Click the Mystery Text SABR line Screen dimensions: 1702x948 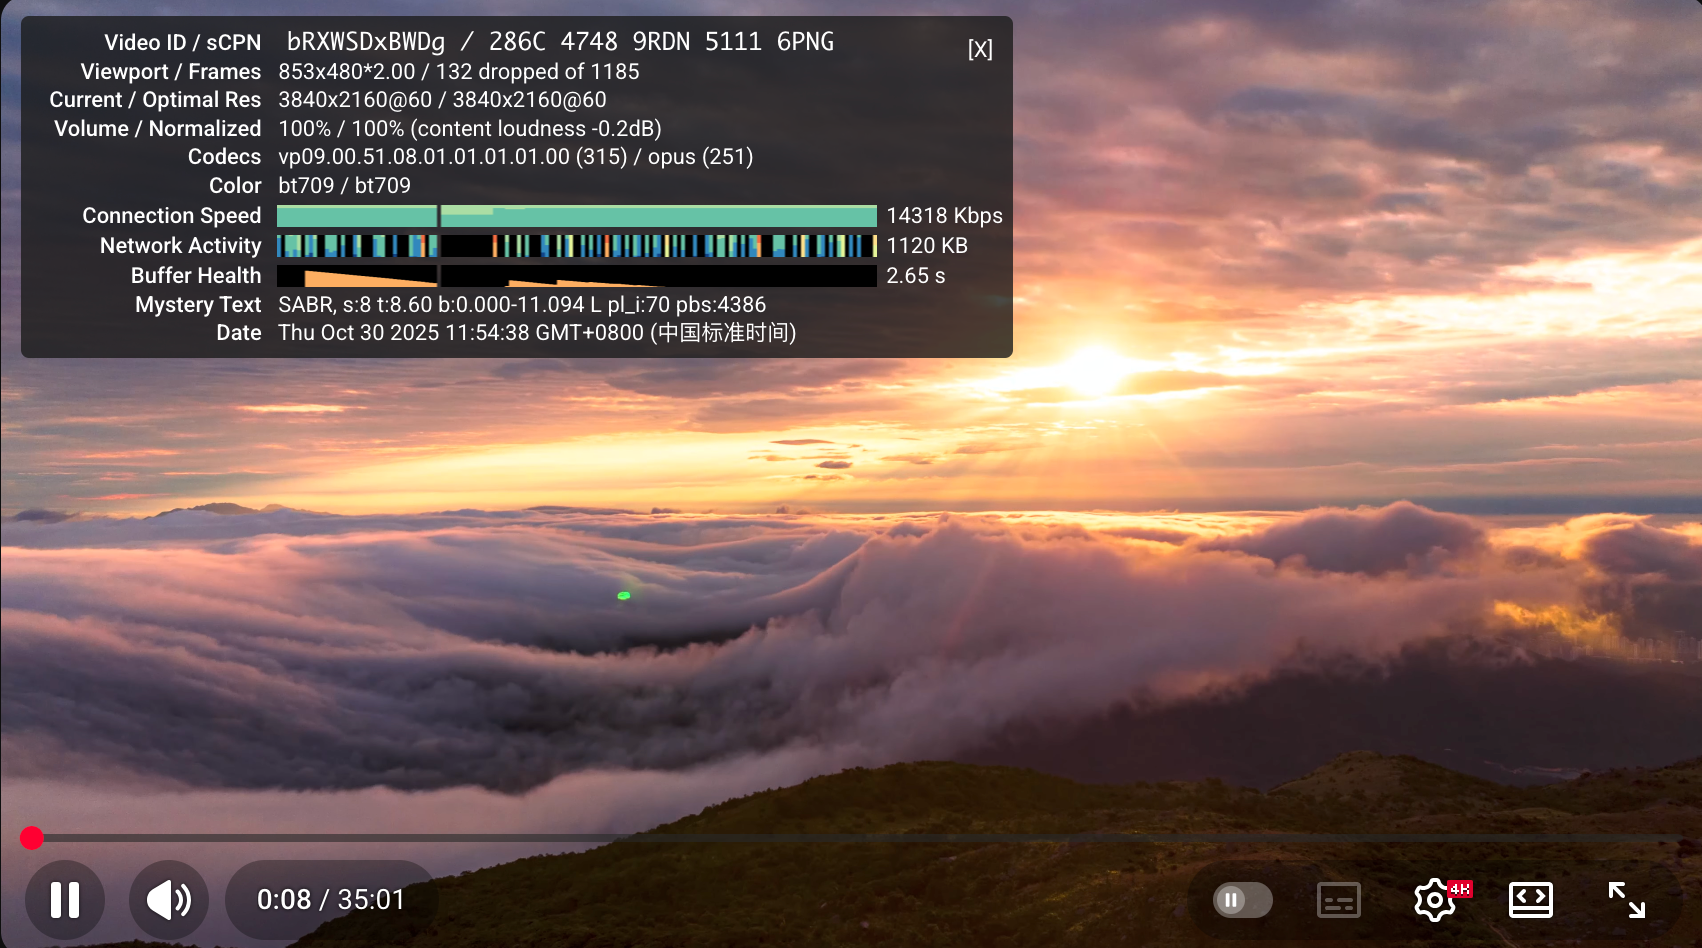[521, 305]
